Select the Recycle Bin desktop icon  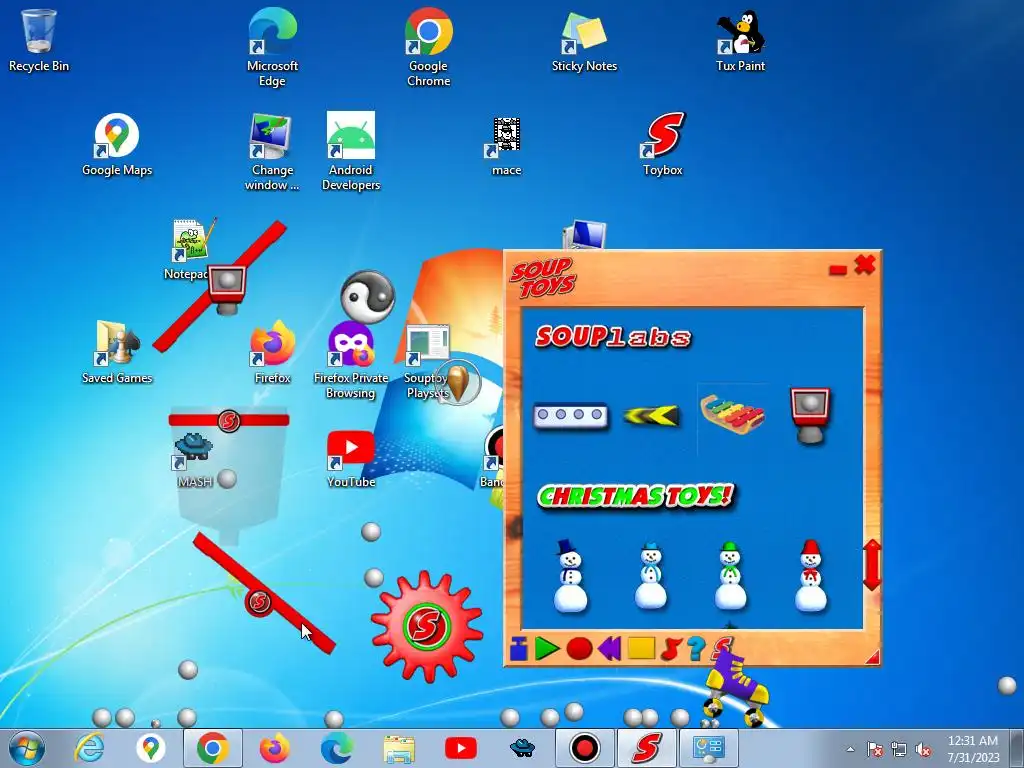(x=39, y=40)
